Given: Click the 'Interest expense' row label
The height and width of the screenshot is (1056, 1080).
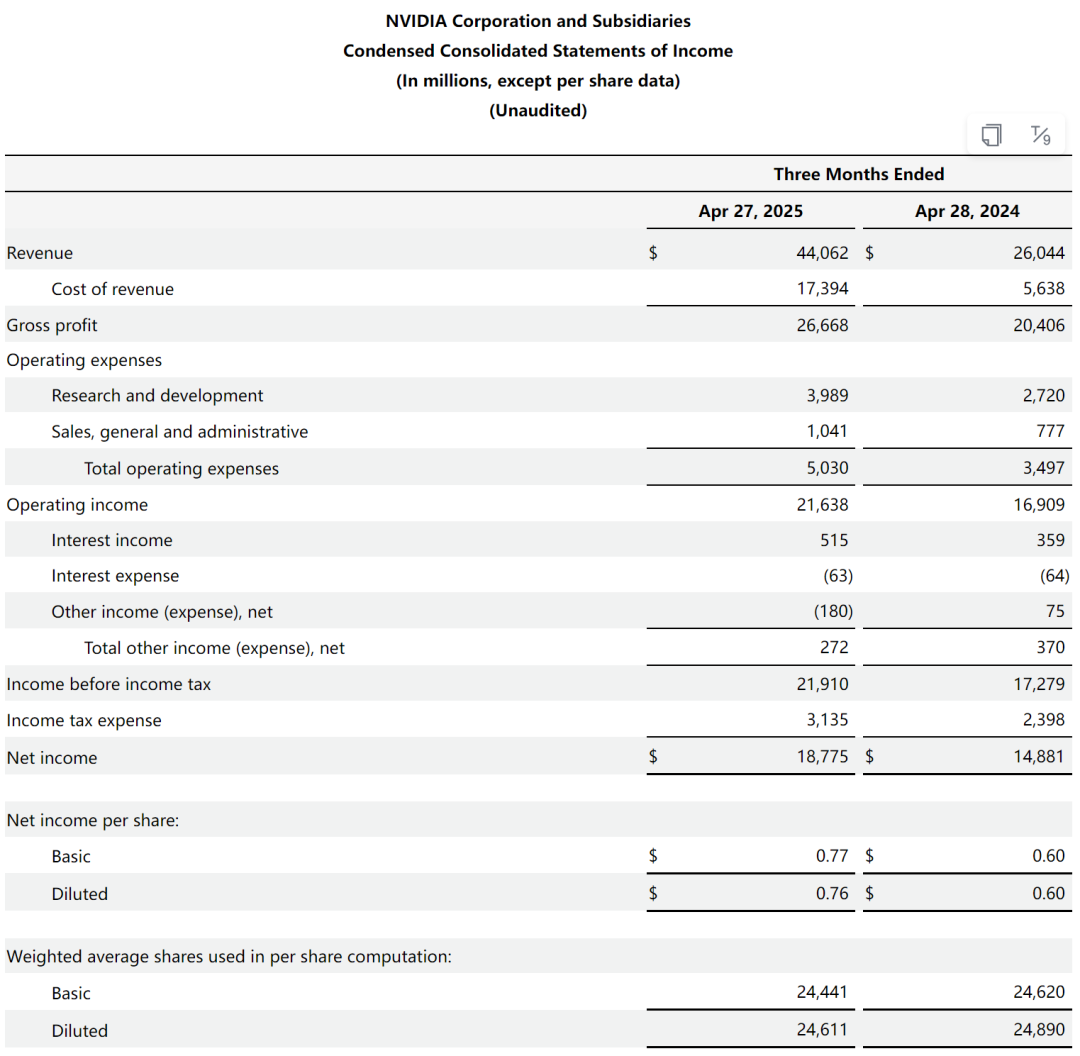Looking at the screenshot, I should click(115, 576).
